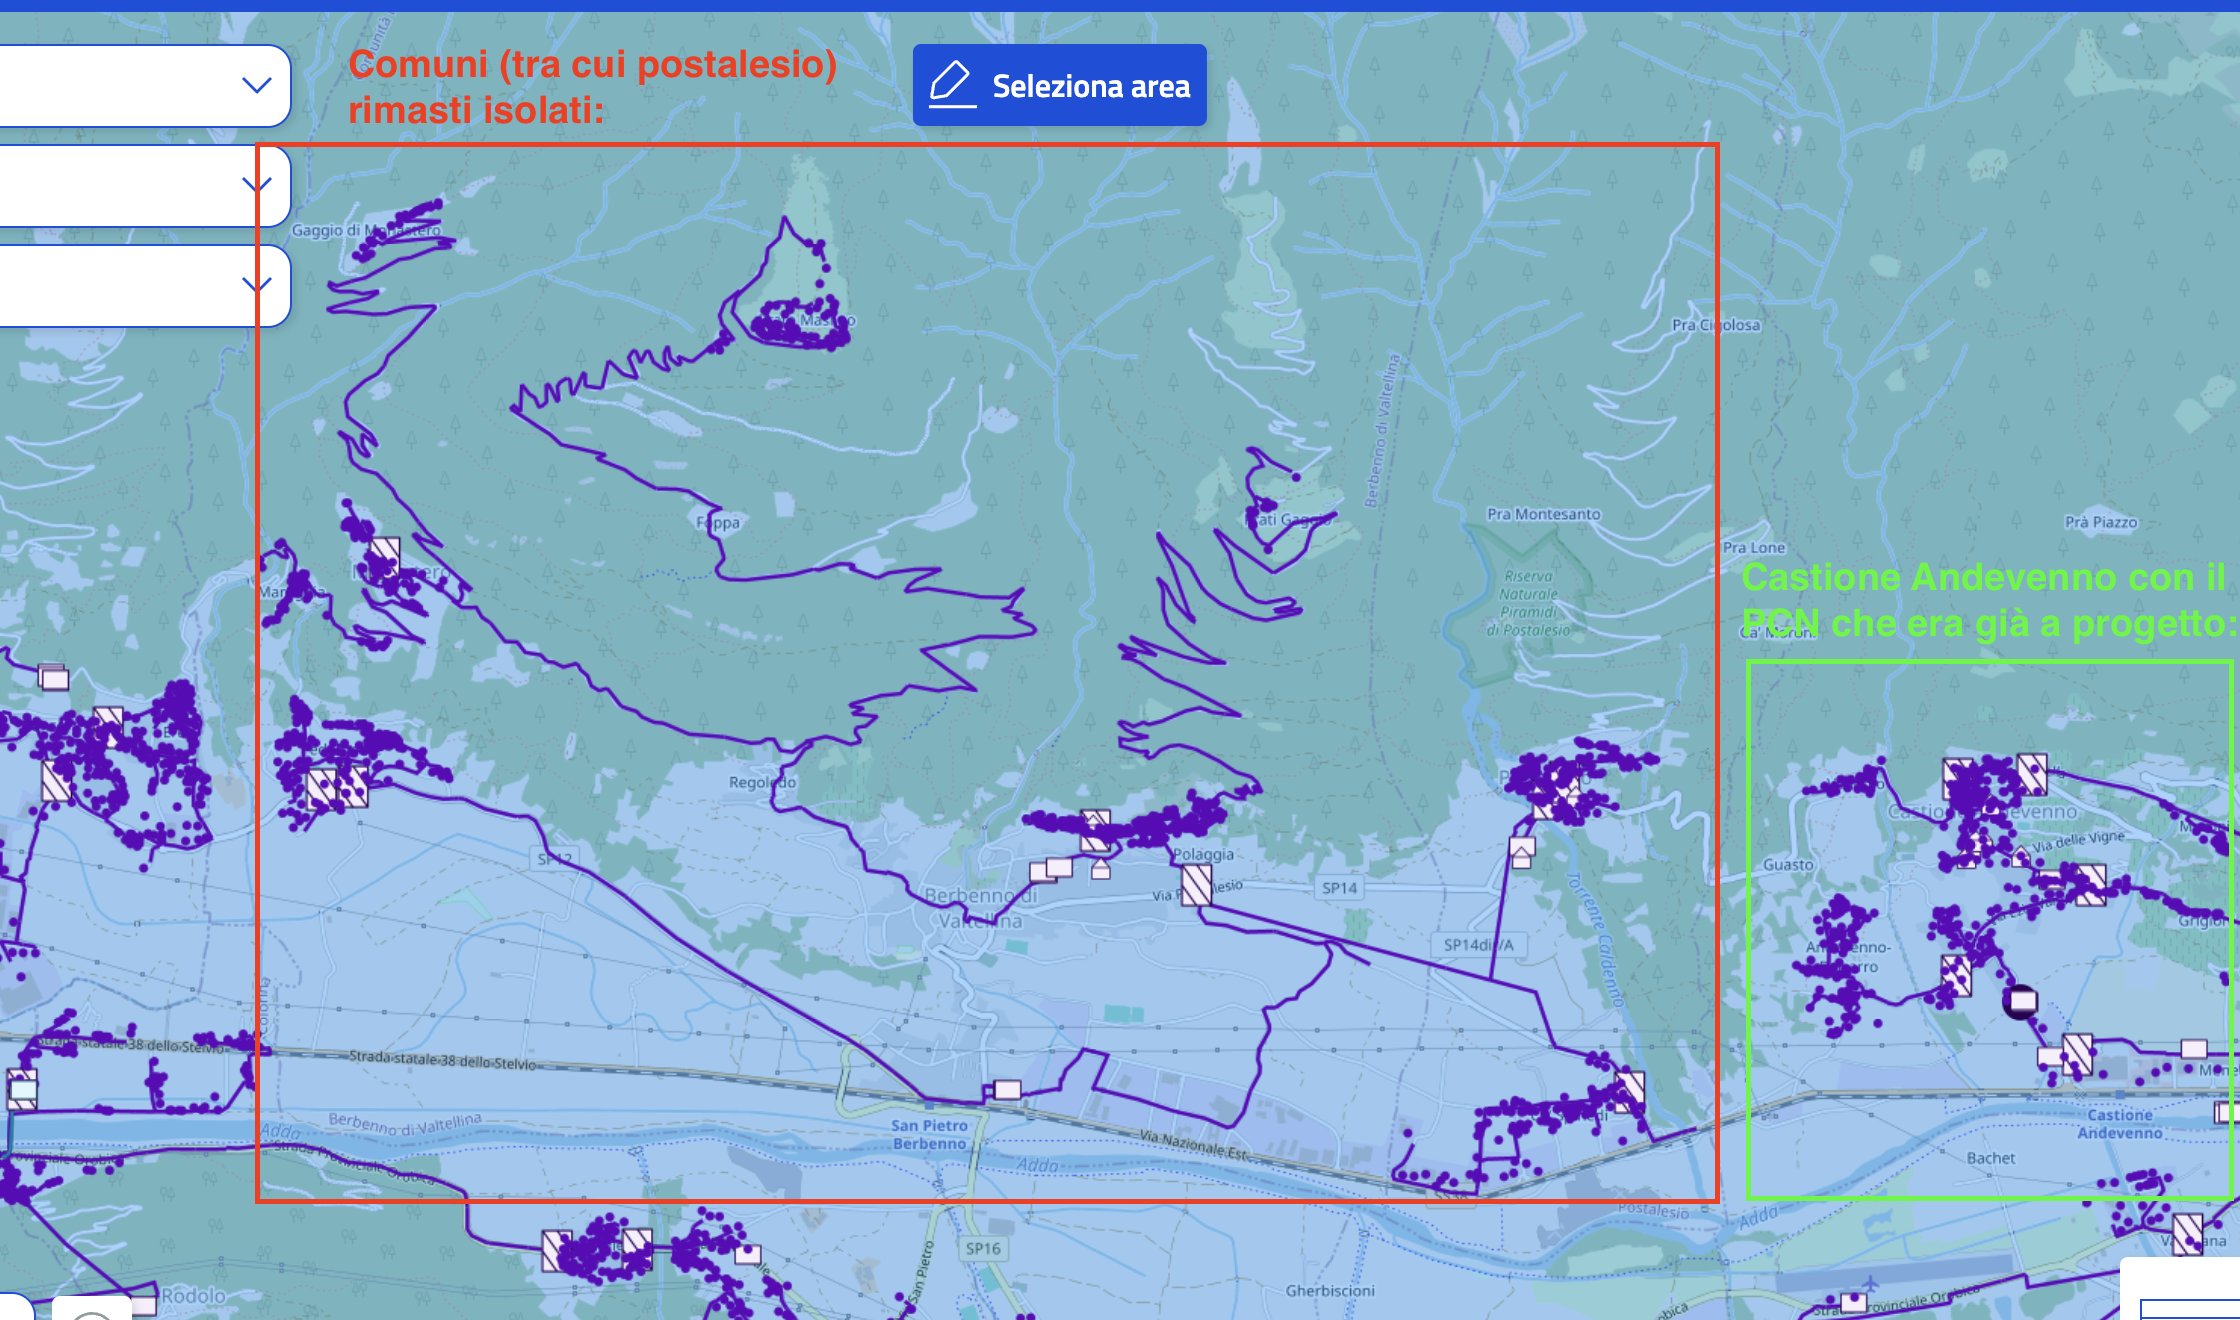Click the Castione Andevenno station label

(2120, 1124)
